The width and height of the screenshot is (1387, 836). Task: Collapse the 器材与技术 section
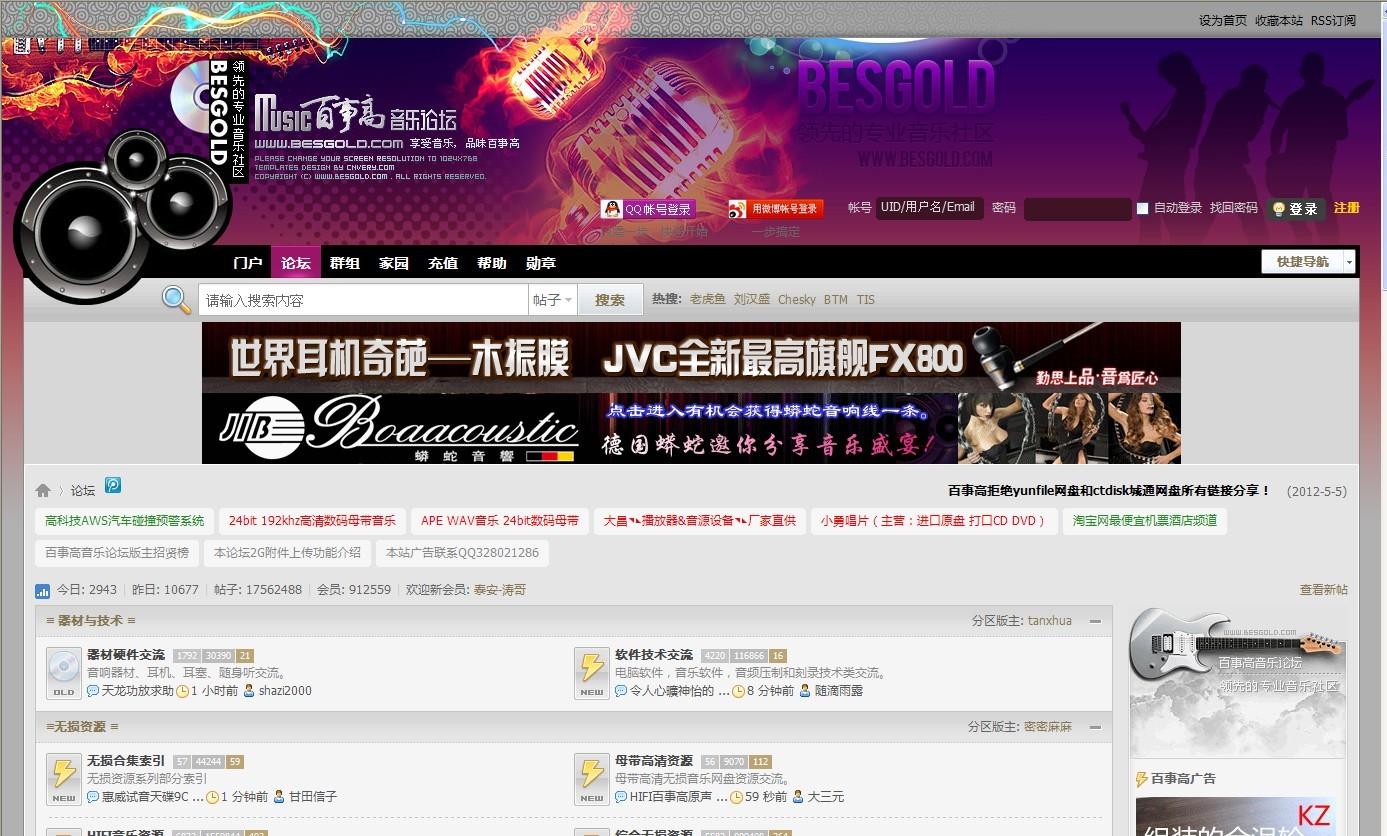click(1095, 621)
